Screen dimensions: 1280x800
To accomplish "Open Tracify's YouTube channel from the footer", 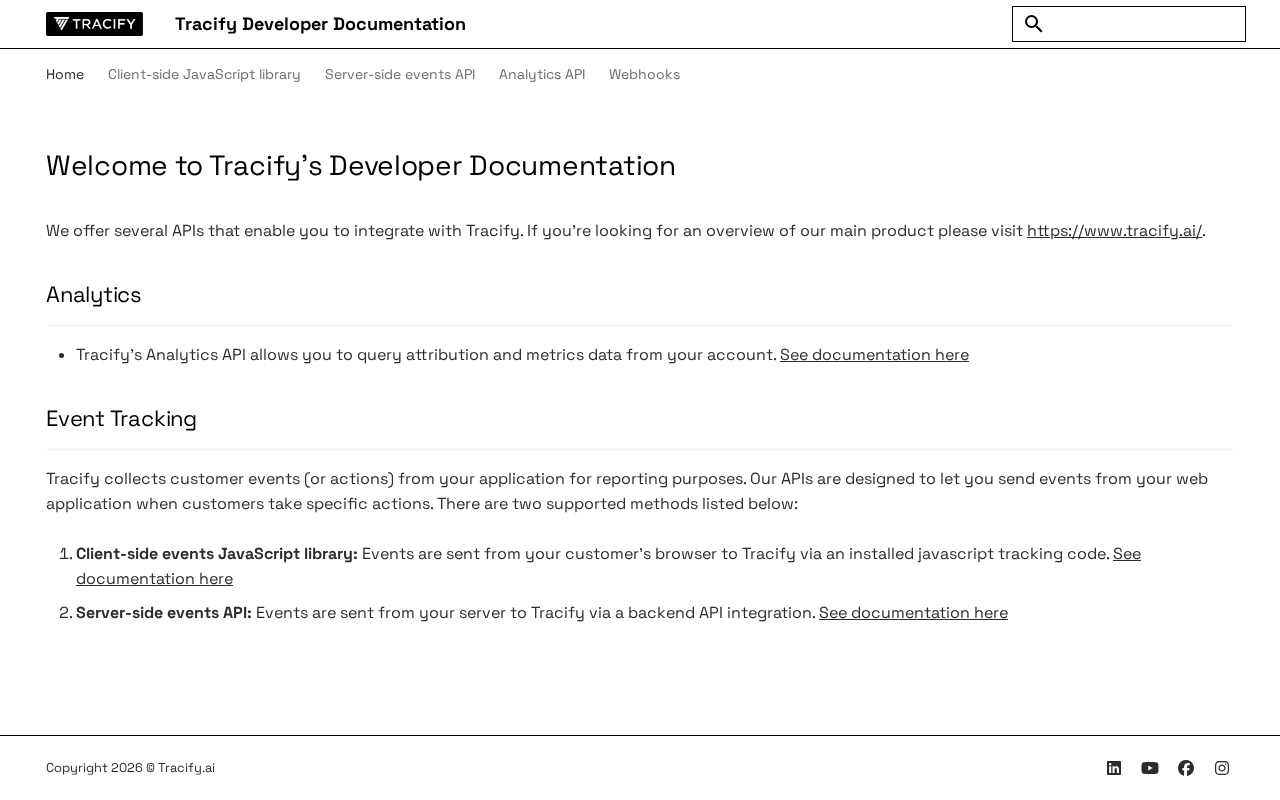I will [1150, 768].
